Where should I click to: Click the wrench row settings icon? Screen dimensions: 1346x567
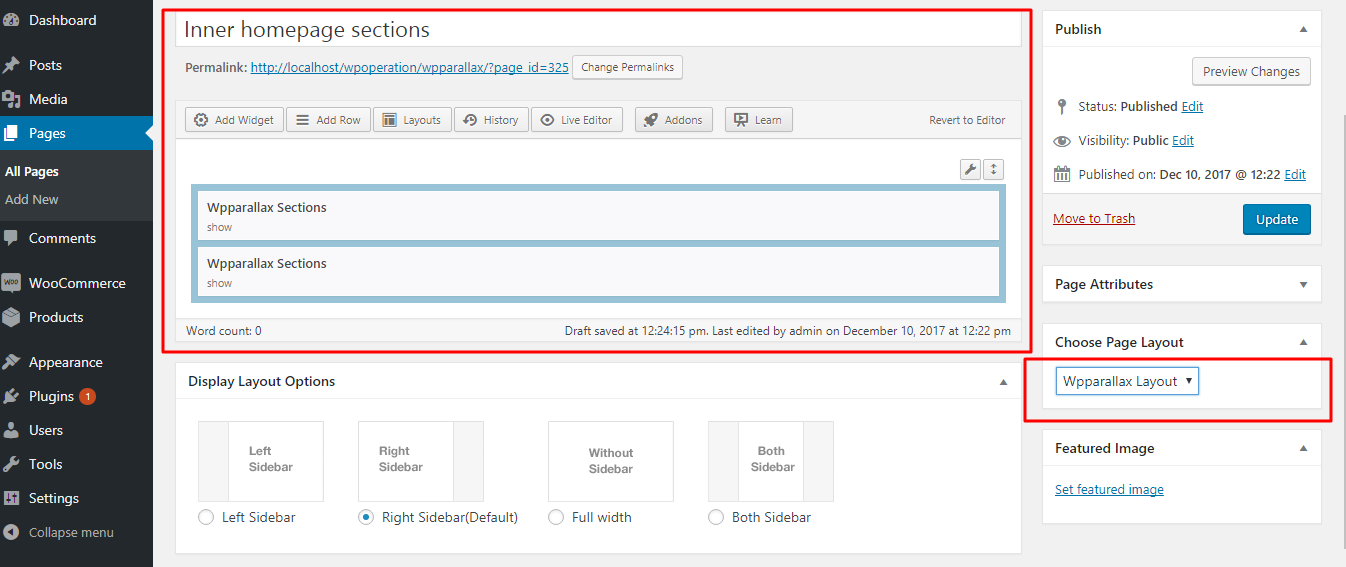point(970,169)
